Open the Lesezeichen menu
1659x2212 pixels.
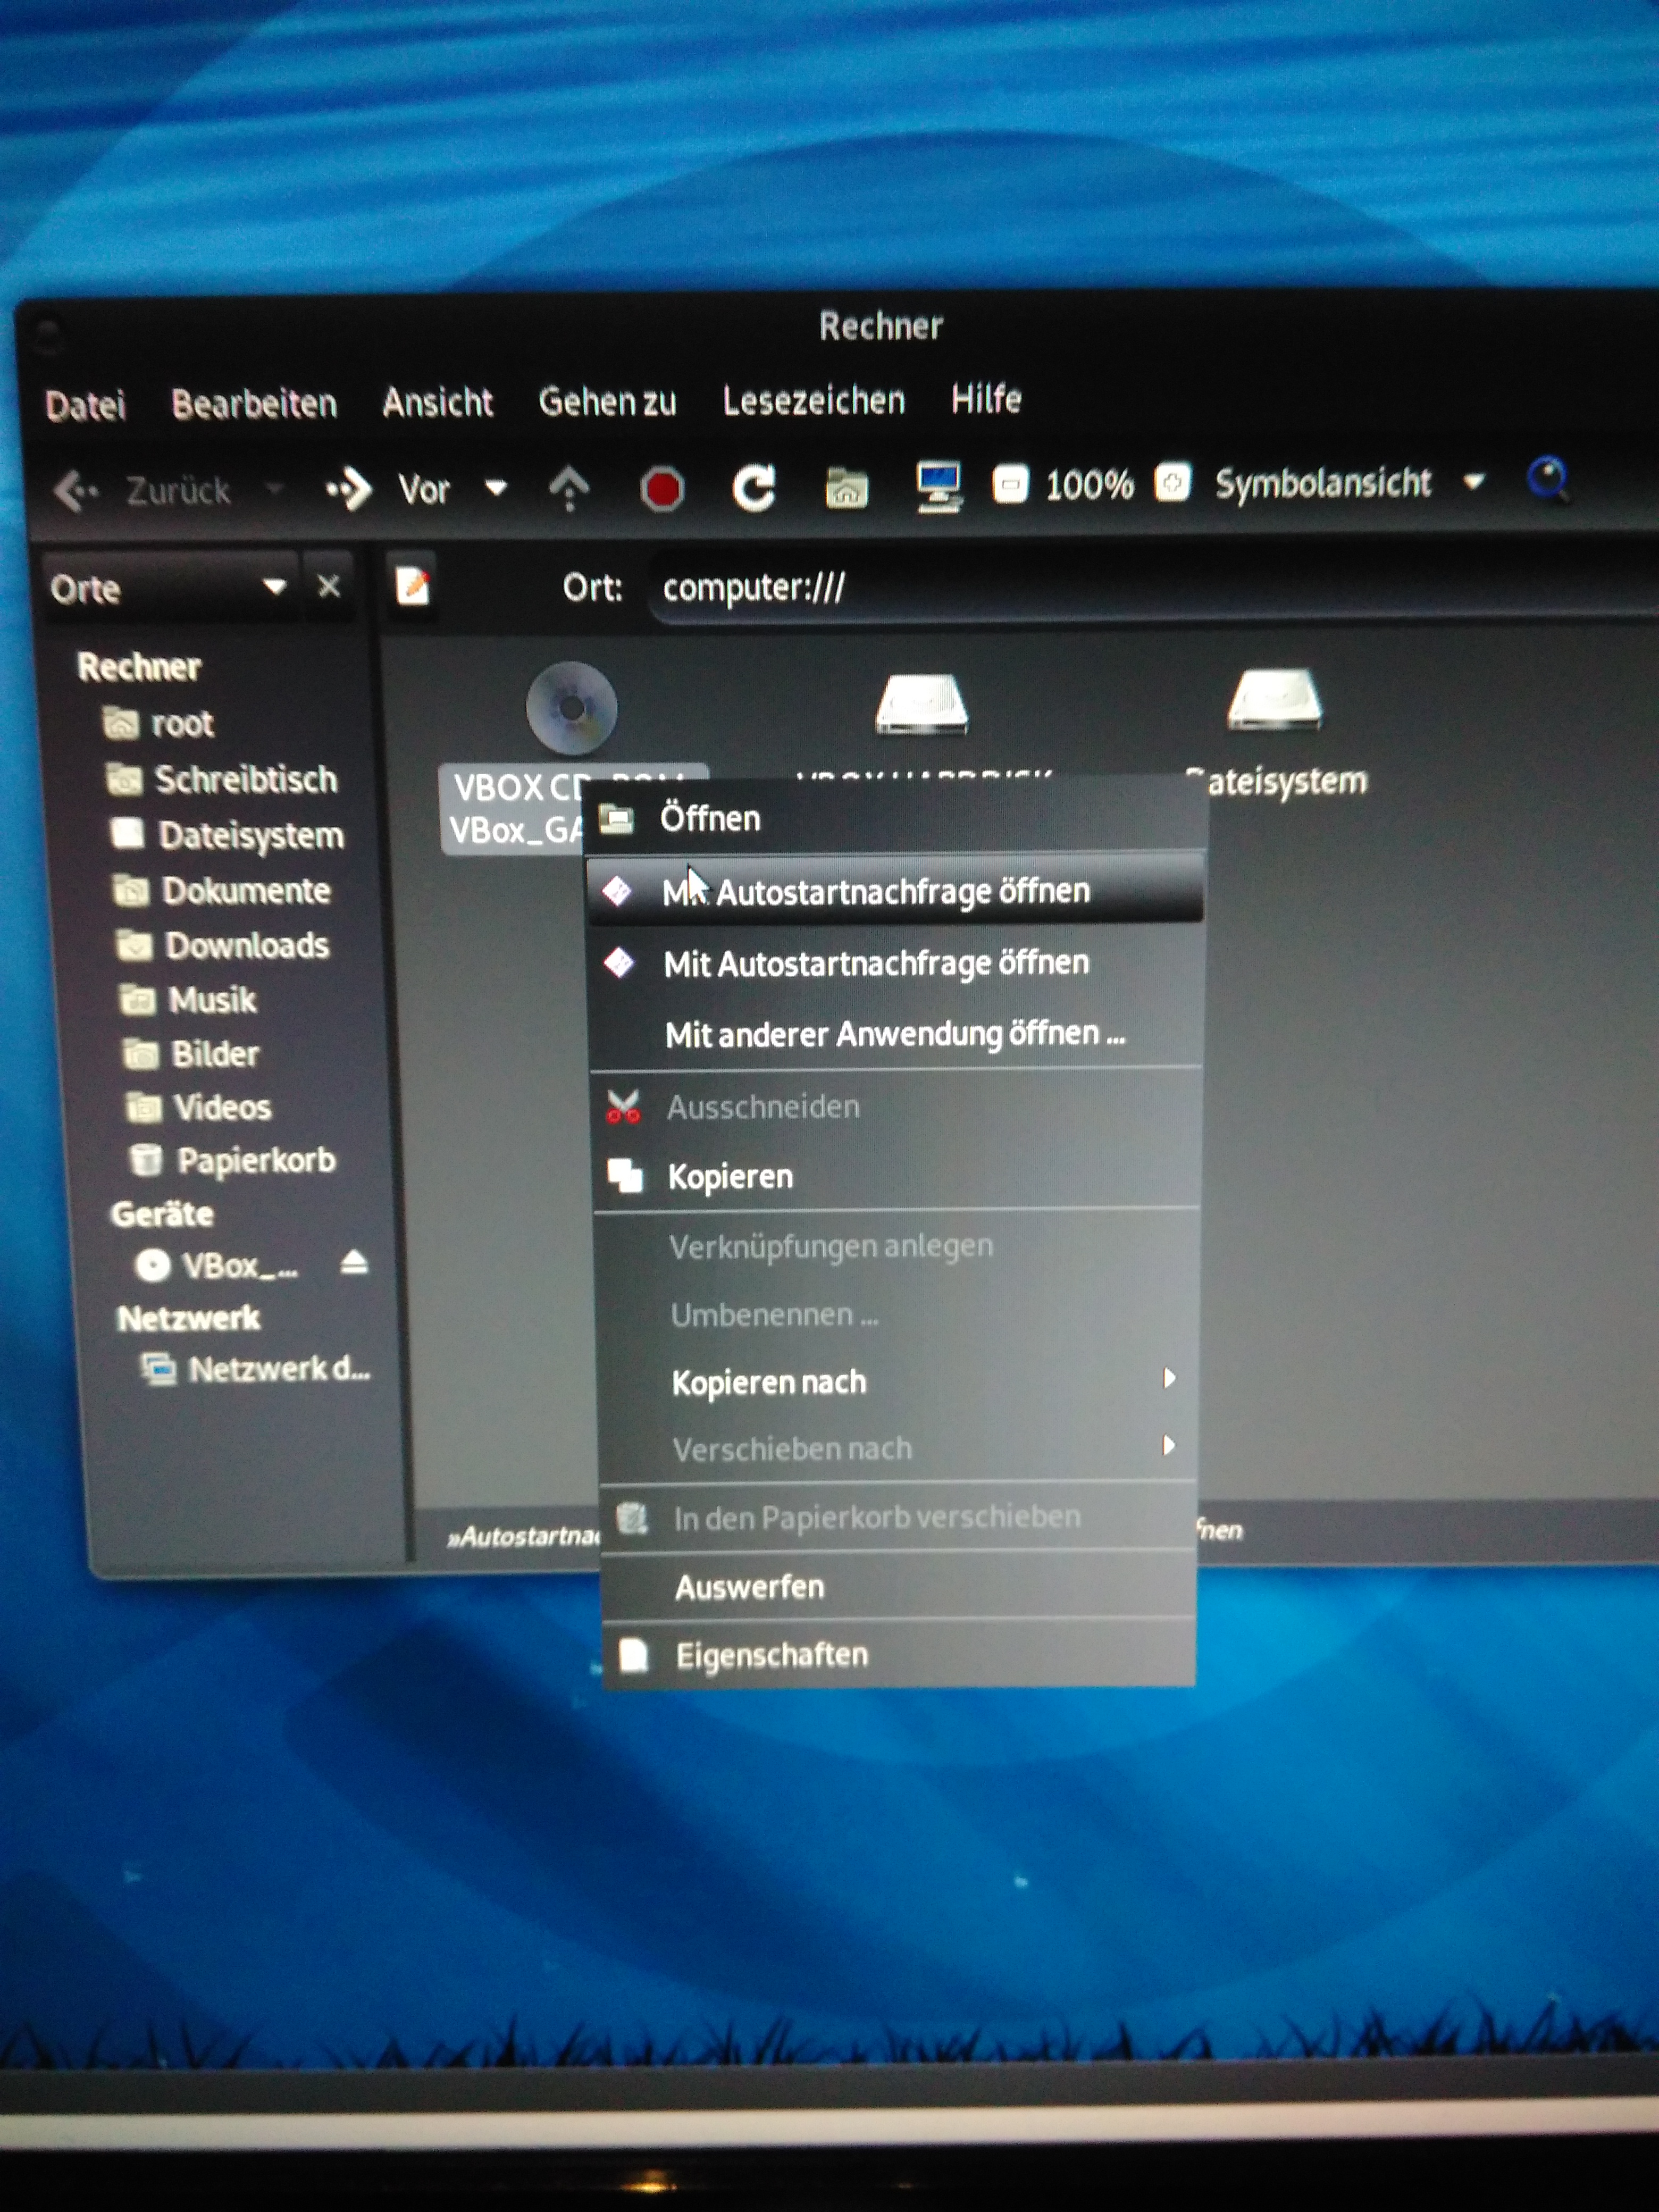pos(813,401)
